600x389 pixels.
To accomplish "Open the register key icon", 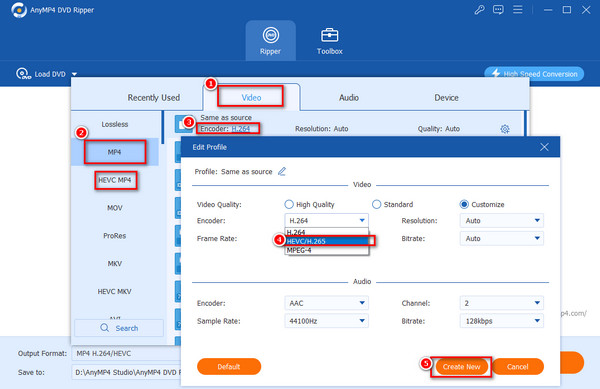I will pos(479,10).
